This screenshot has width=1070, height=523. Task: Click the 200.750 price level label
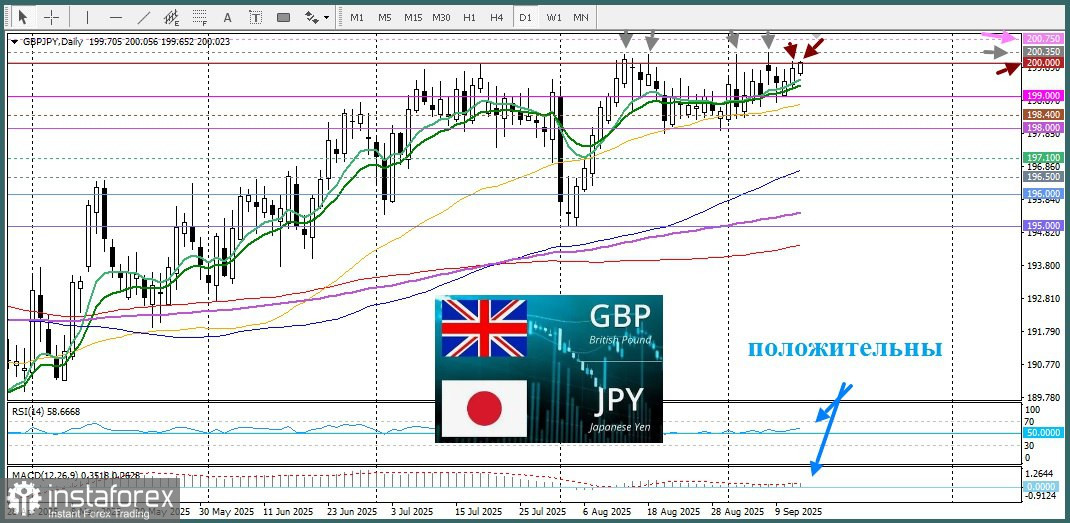click(1043, 39)
